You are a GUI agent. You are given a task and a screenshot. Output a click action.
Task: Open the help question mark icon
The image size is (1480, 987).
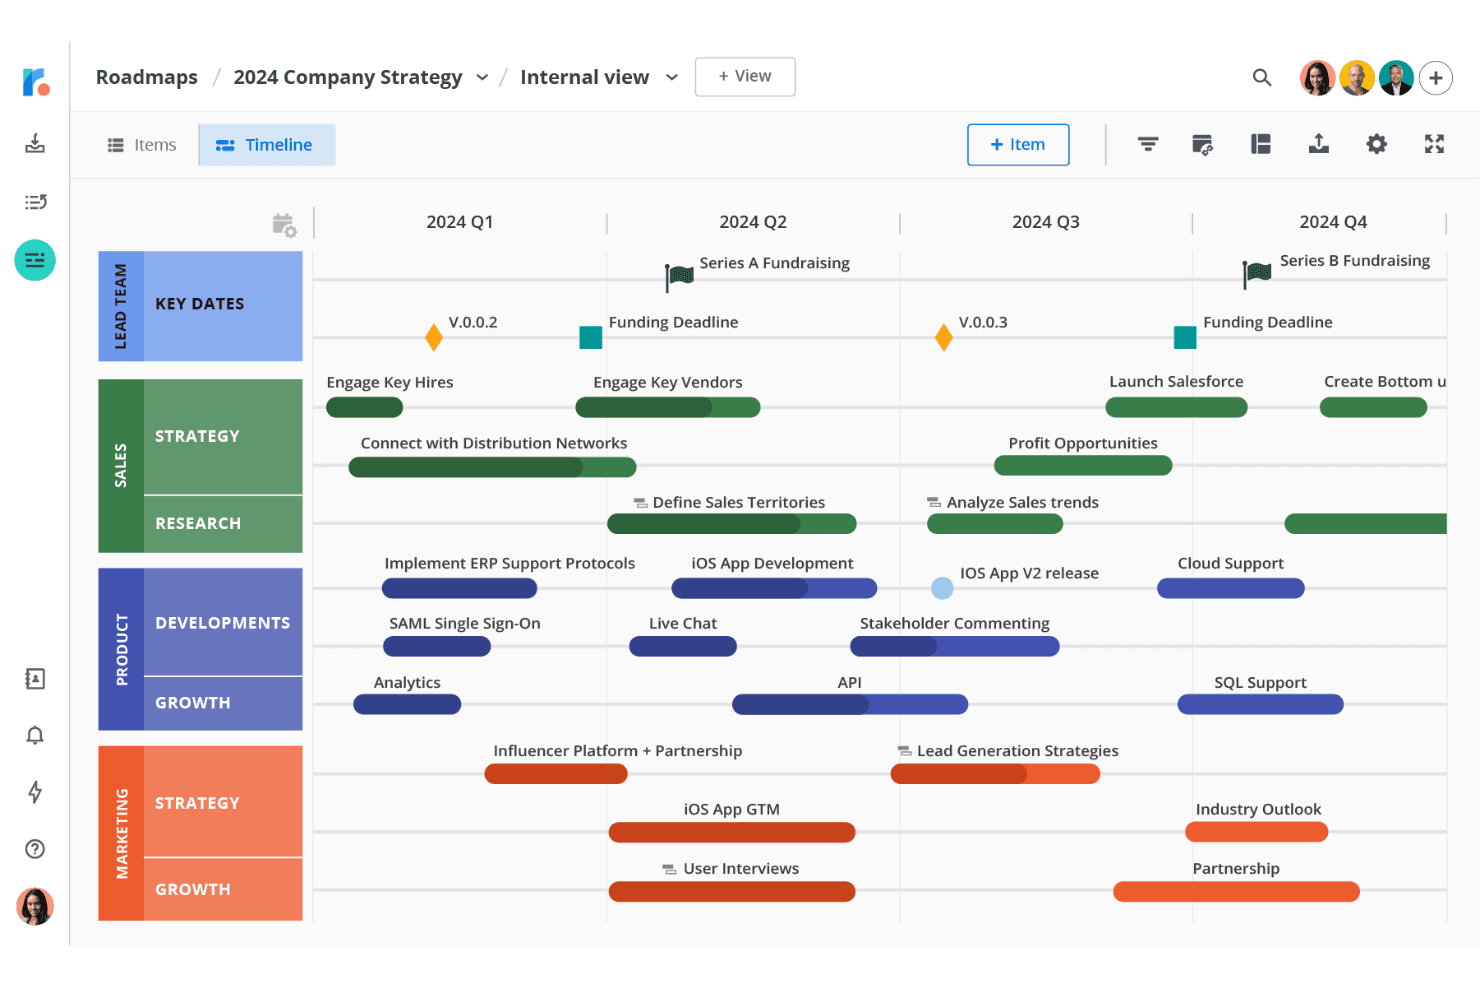(x=35, y=849)
